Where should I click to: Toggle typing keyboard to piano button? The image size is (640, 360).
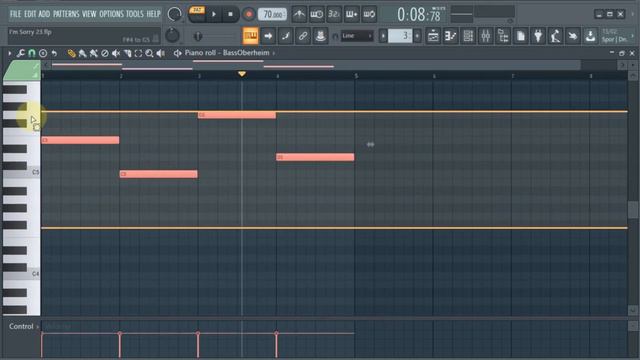250,36
